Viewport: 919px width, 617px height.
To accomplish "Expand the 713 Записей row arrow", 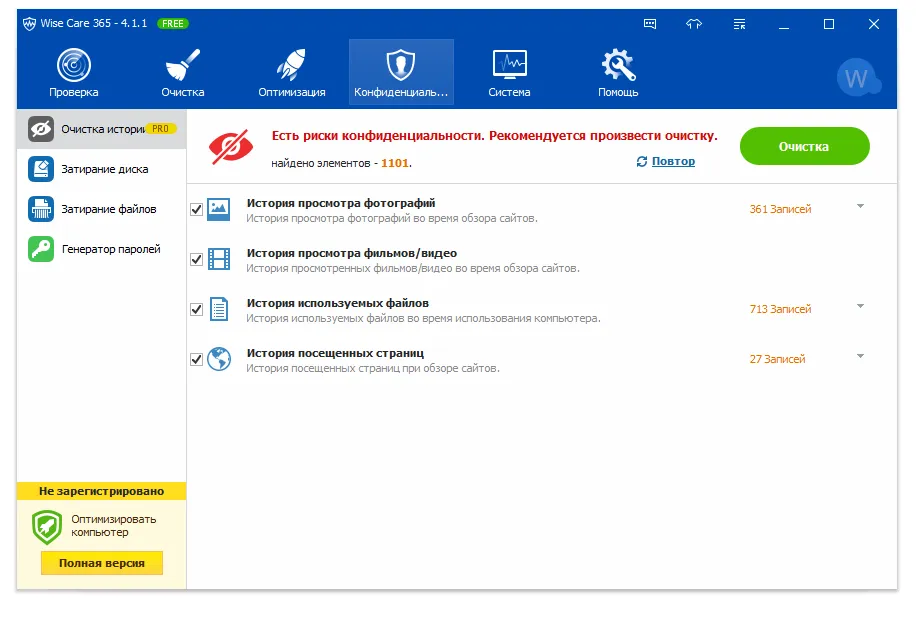I will click(x=860, y=306).
